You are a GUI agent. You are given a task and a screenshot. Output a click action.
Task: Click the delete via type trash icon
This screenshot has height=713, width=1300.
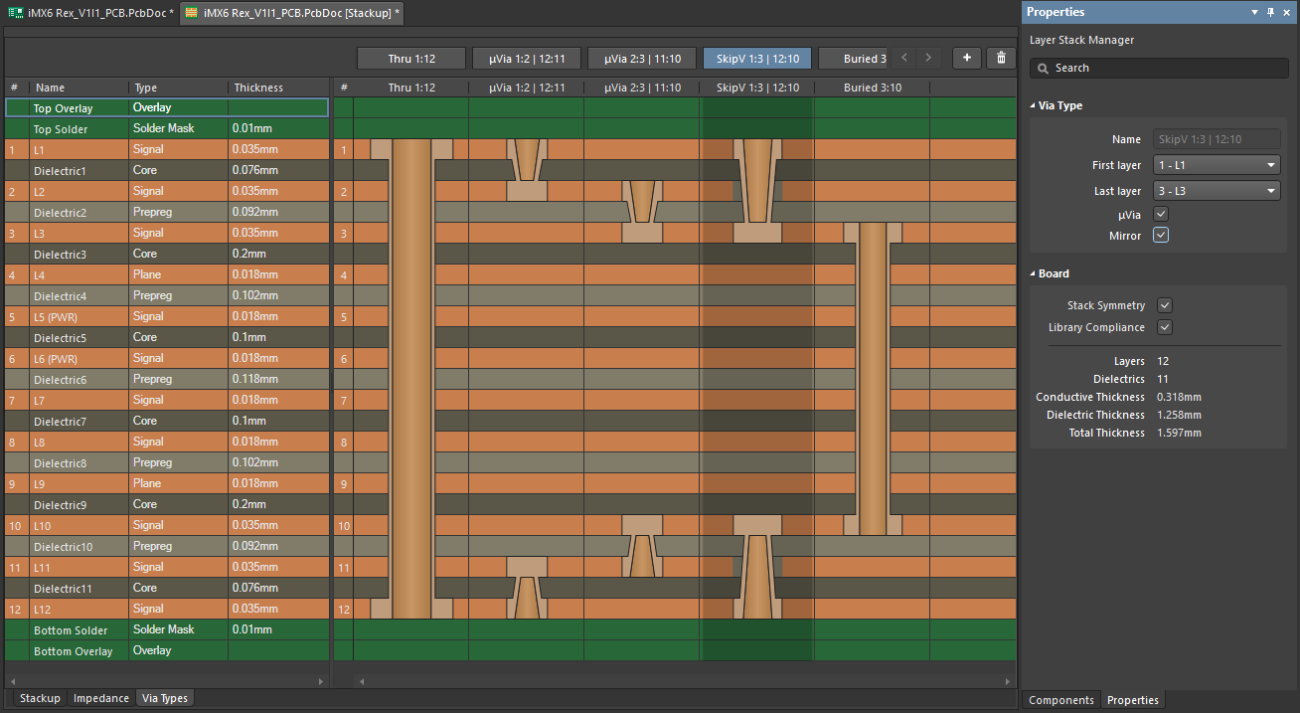tap(1001, 58)
